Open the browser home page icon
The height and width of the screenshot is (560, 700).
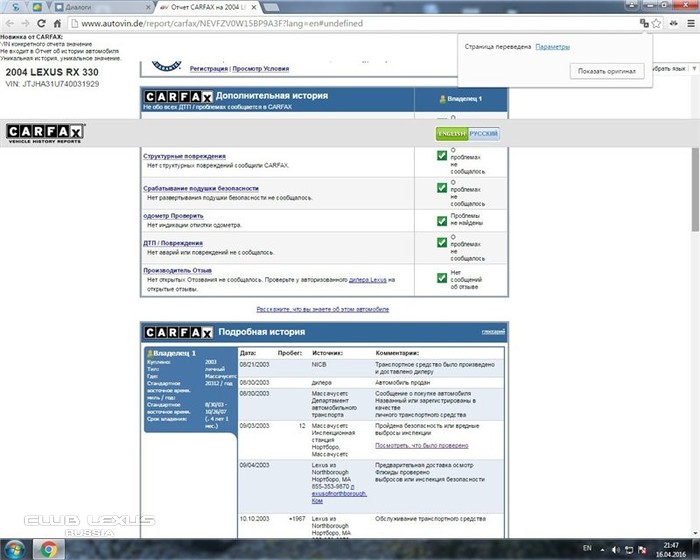[x=57, y=23]
